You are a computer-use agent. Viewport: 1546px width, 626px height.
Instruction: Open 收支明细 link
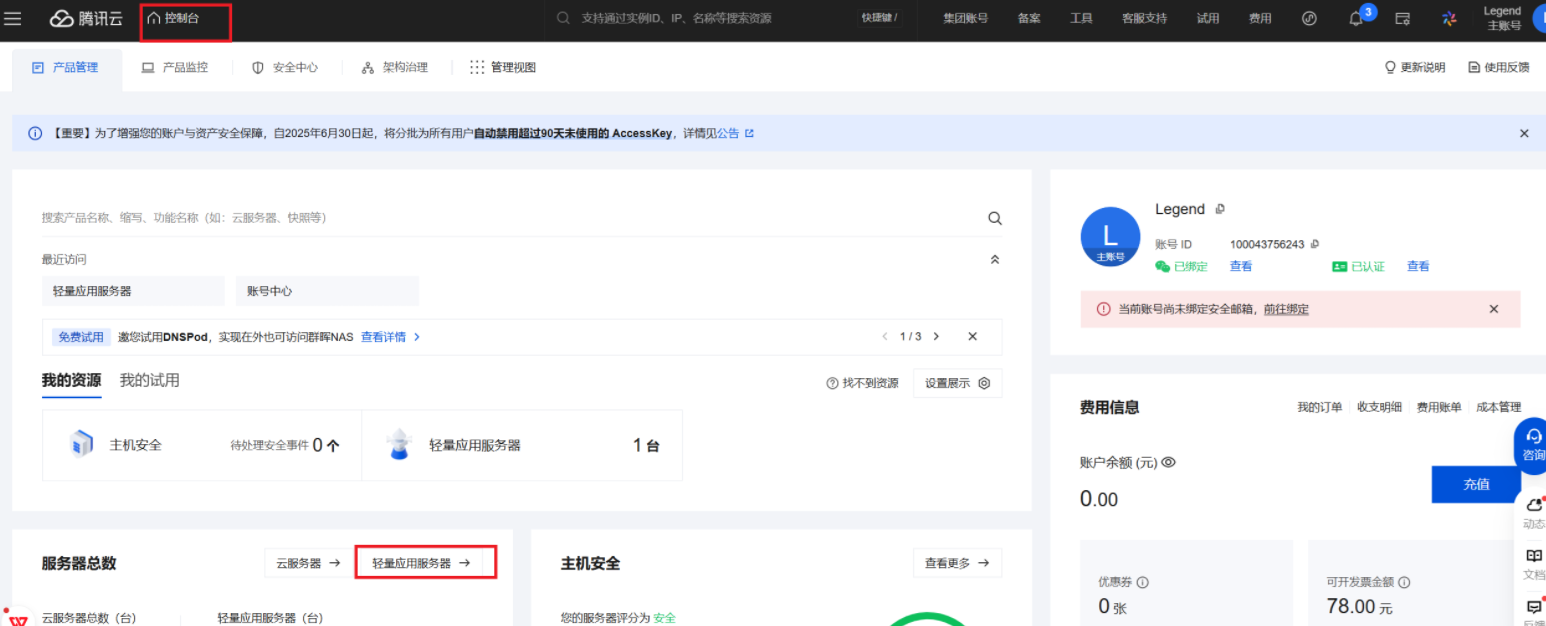(1379, 407)
